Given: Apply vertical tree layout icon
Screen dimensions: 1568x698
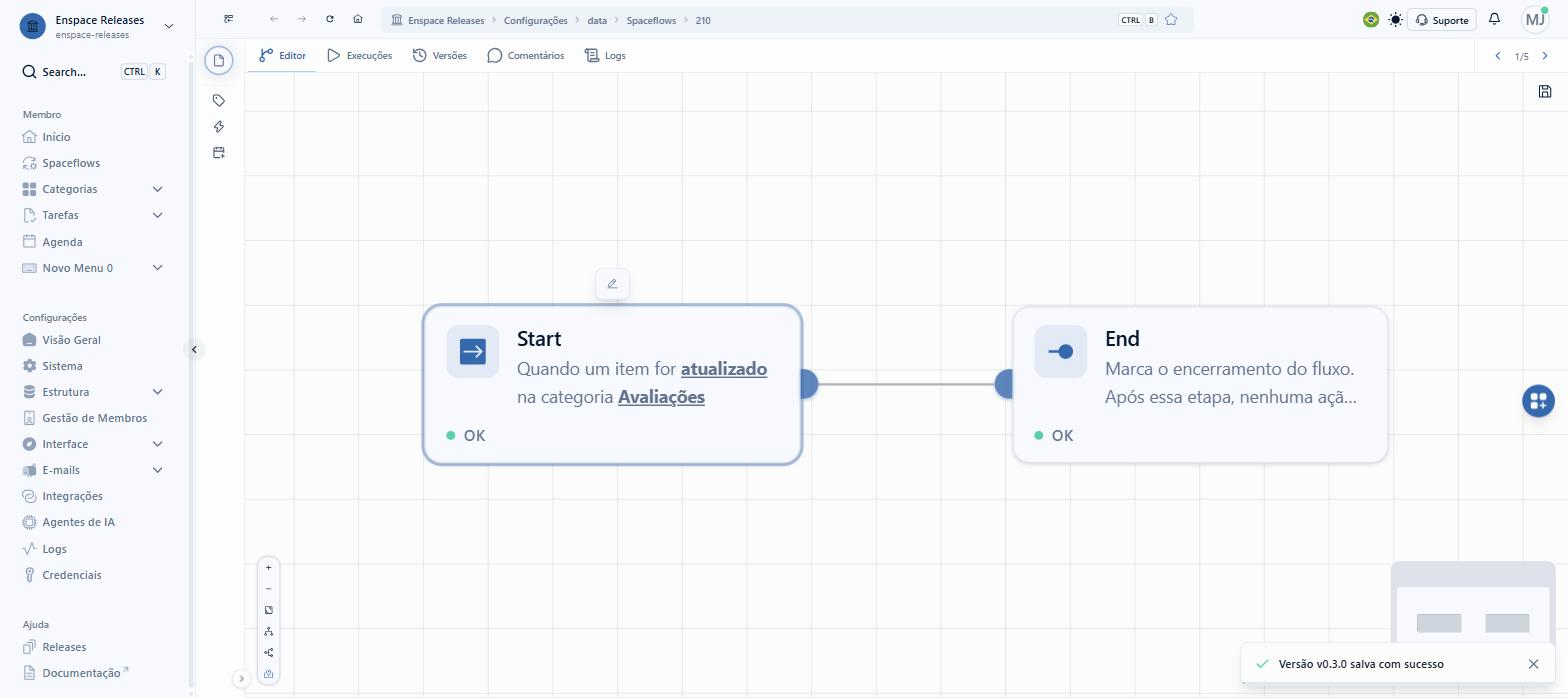Looking at the screenshot, I should (268, 631).
